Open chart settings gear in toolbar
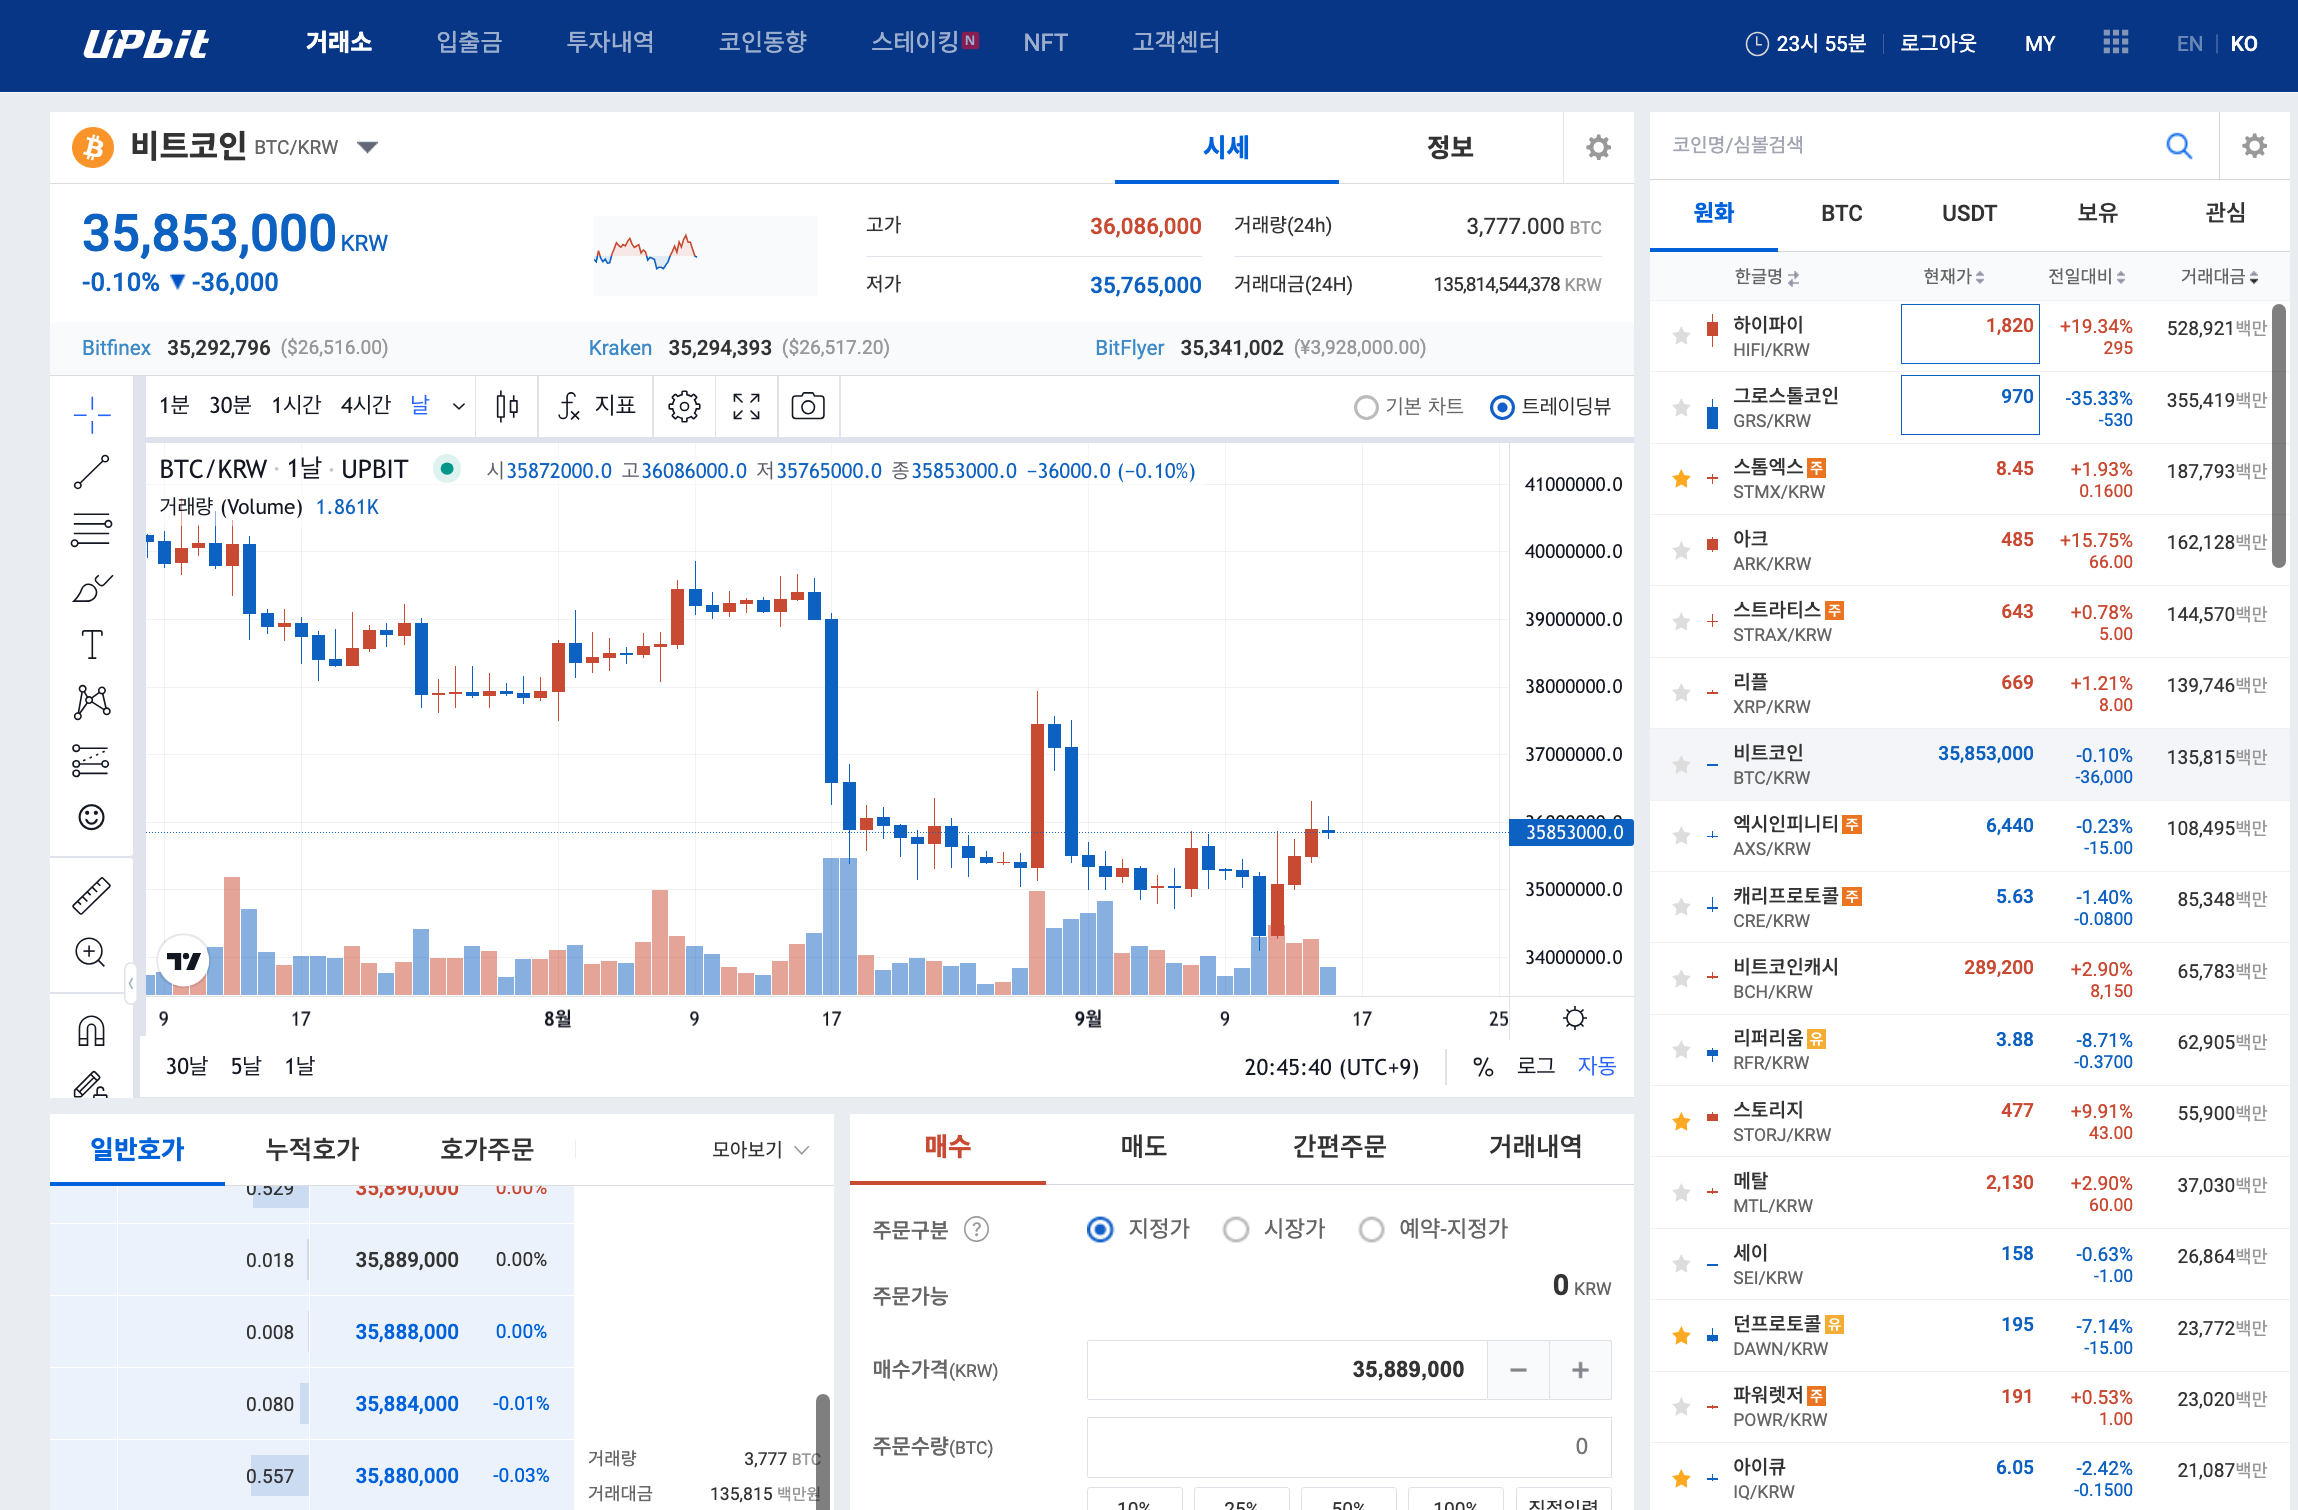Viewport: 2298px width, 1510px height. coord(684,406)
